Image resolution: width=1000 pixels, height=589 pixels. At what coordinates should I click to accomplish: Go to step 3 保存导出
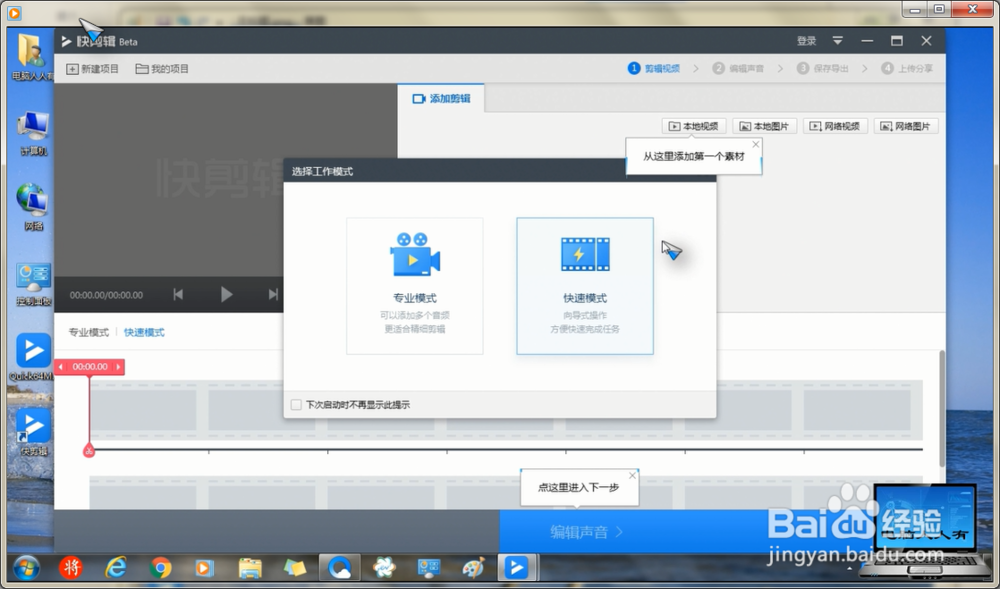pyautogui.click(x=823, y=68)
